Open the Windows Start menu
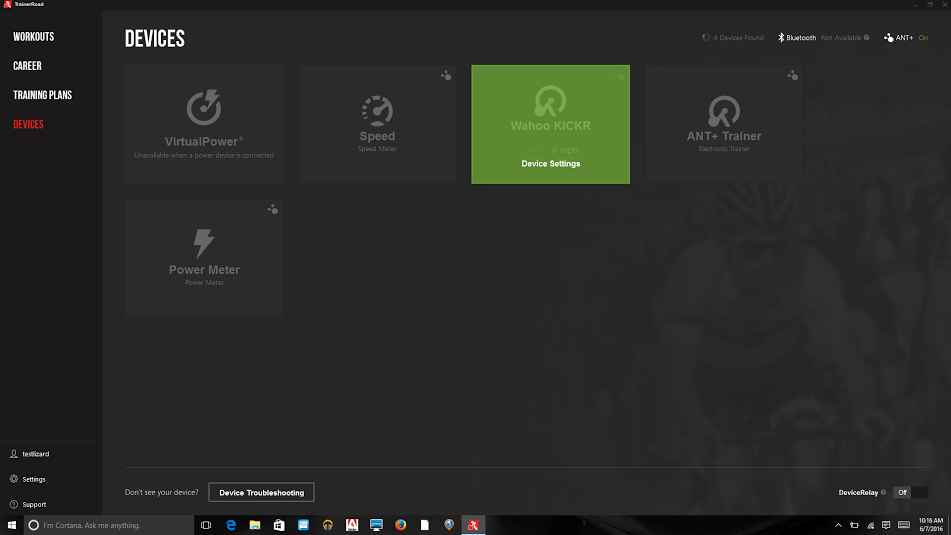This screenshot has width=951, height=535. 12,525
